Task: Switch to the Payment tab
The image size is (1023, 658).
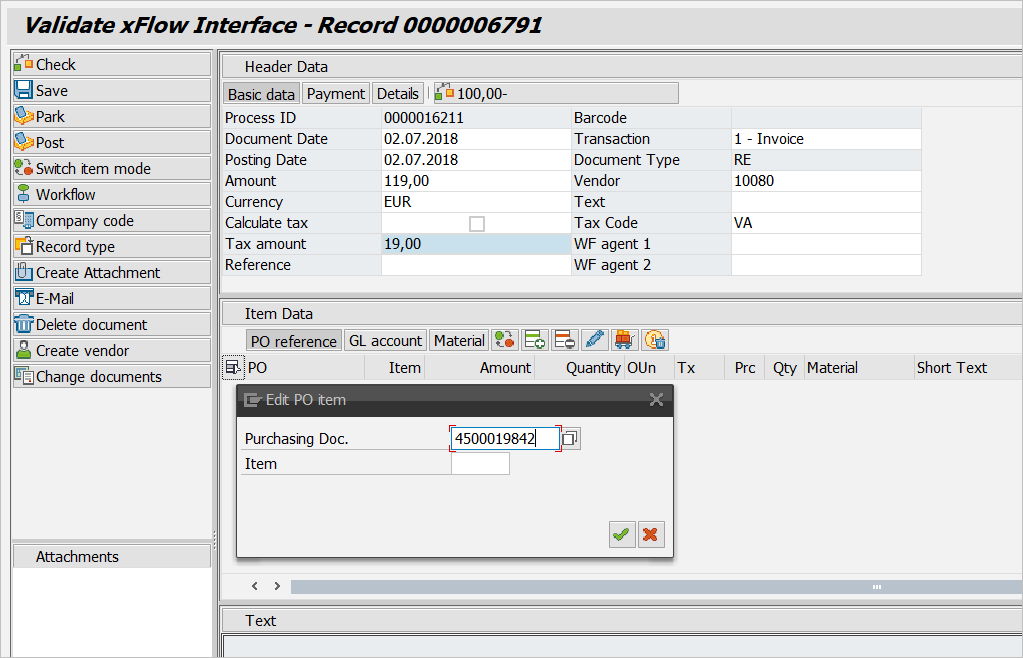Action: click(x=335, y=94)
